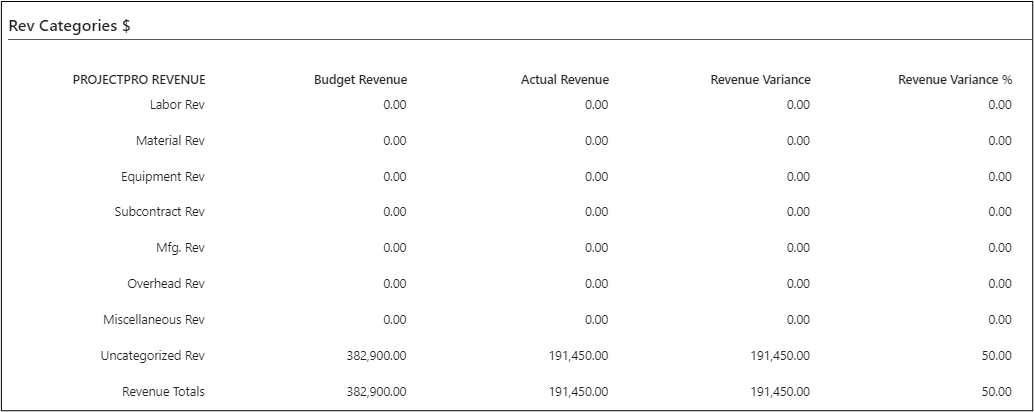Click Revenue Totals variance percent 50.00

click(996, 392)
